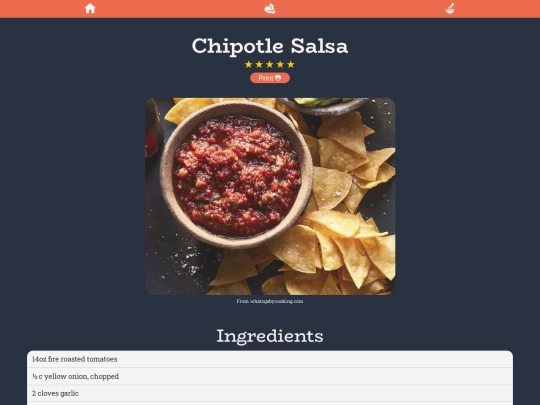The height and width of the screenshot is (405, 540).
Task: Rate the recipe two stars
Action: [259, 64]
